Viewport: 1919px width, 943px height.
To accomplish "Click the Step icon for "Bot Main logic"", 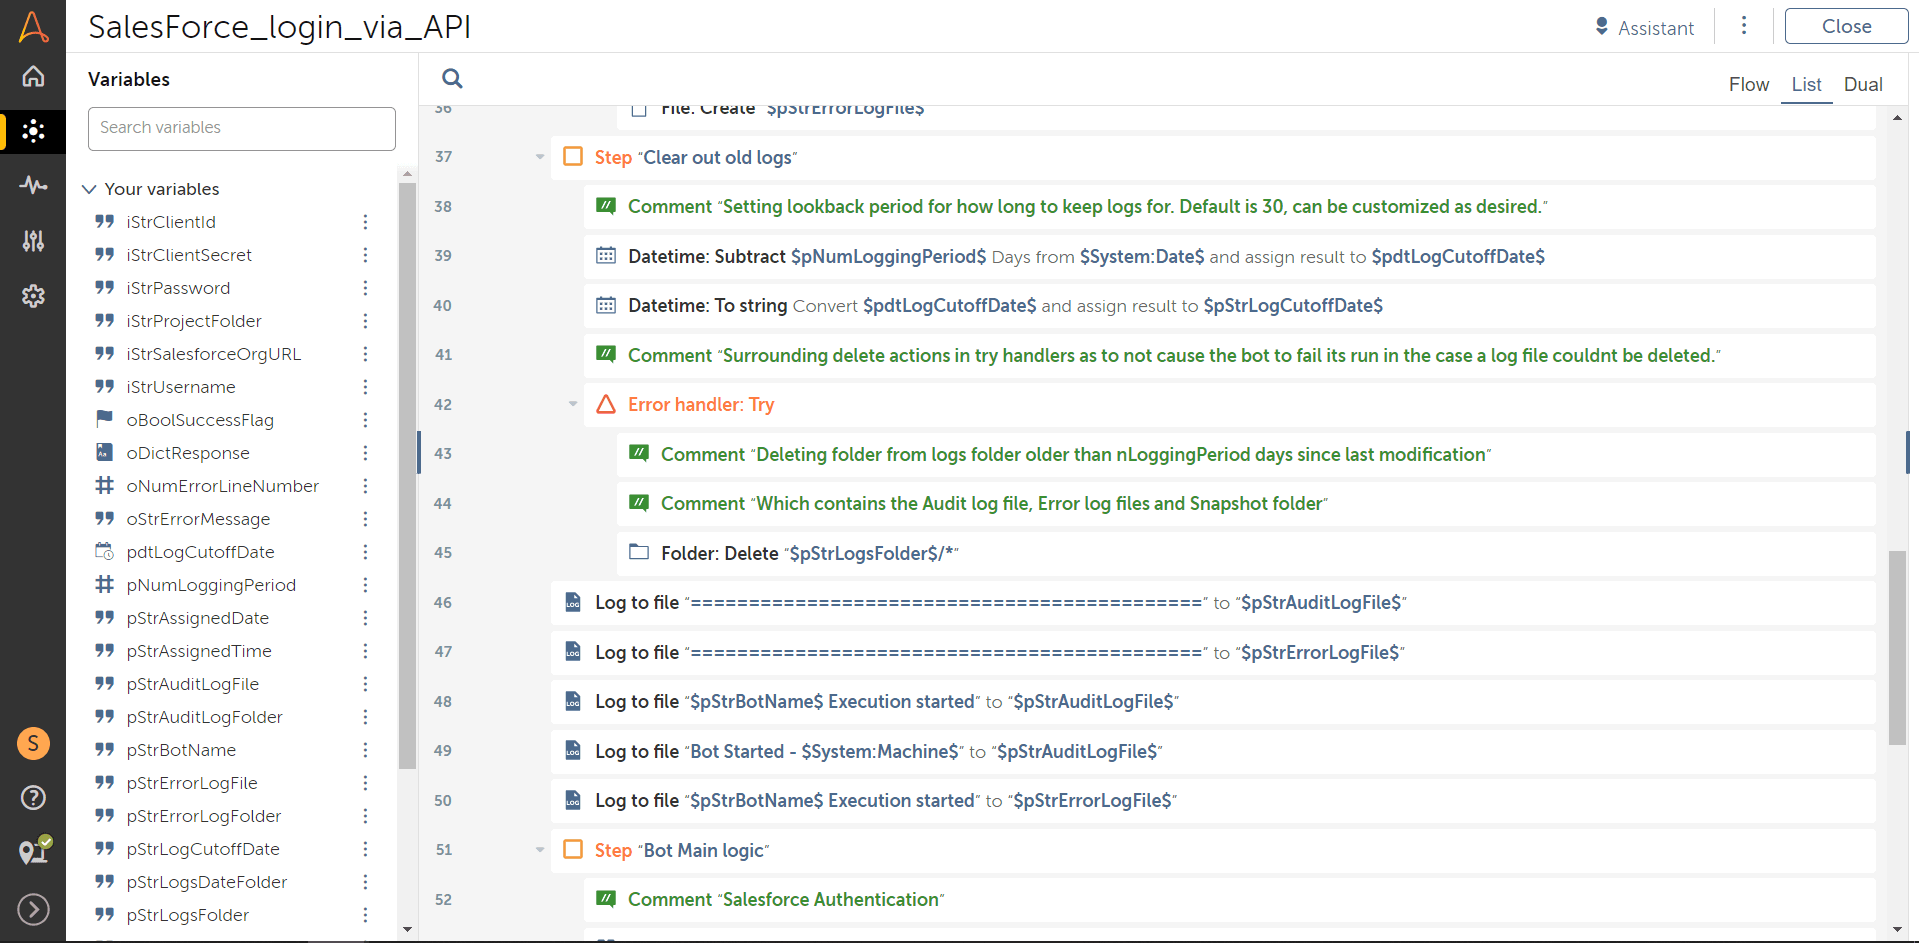I will point(573,850).
